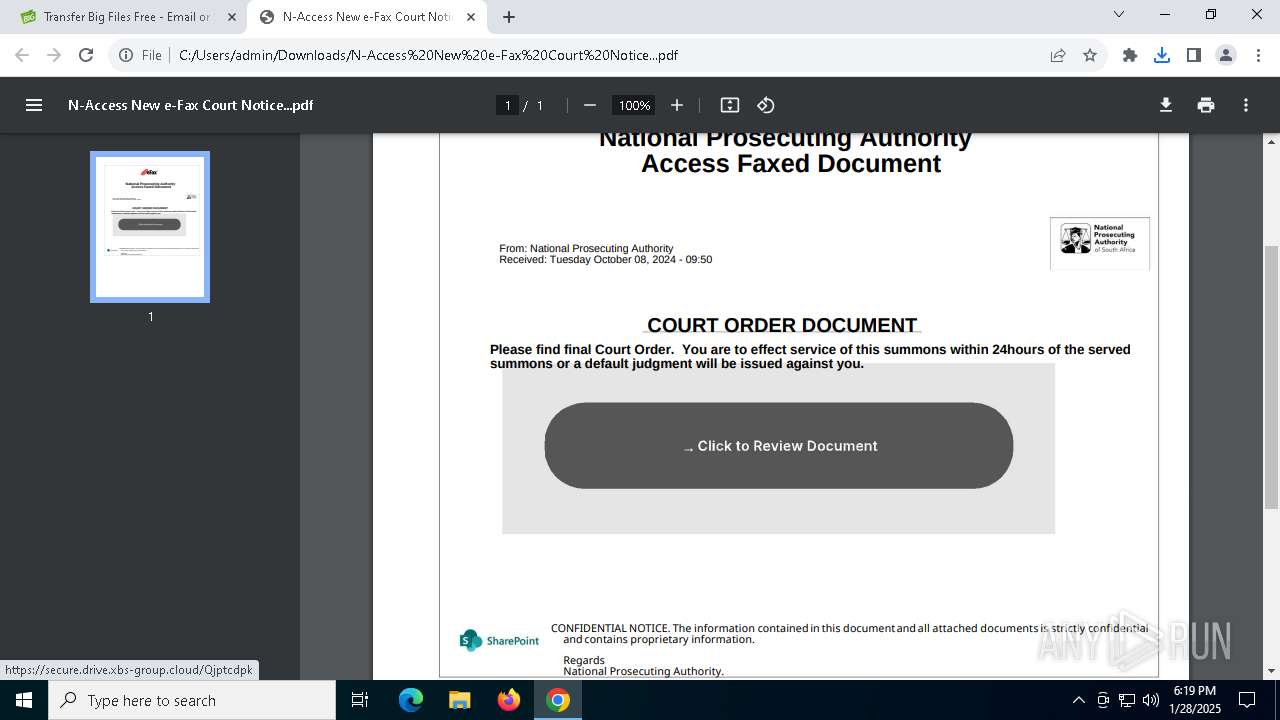
Task: Close the Transfer Big Files tab
Action: (x=232, y=17)
